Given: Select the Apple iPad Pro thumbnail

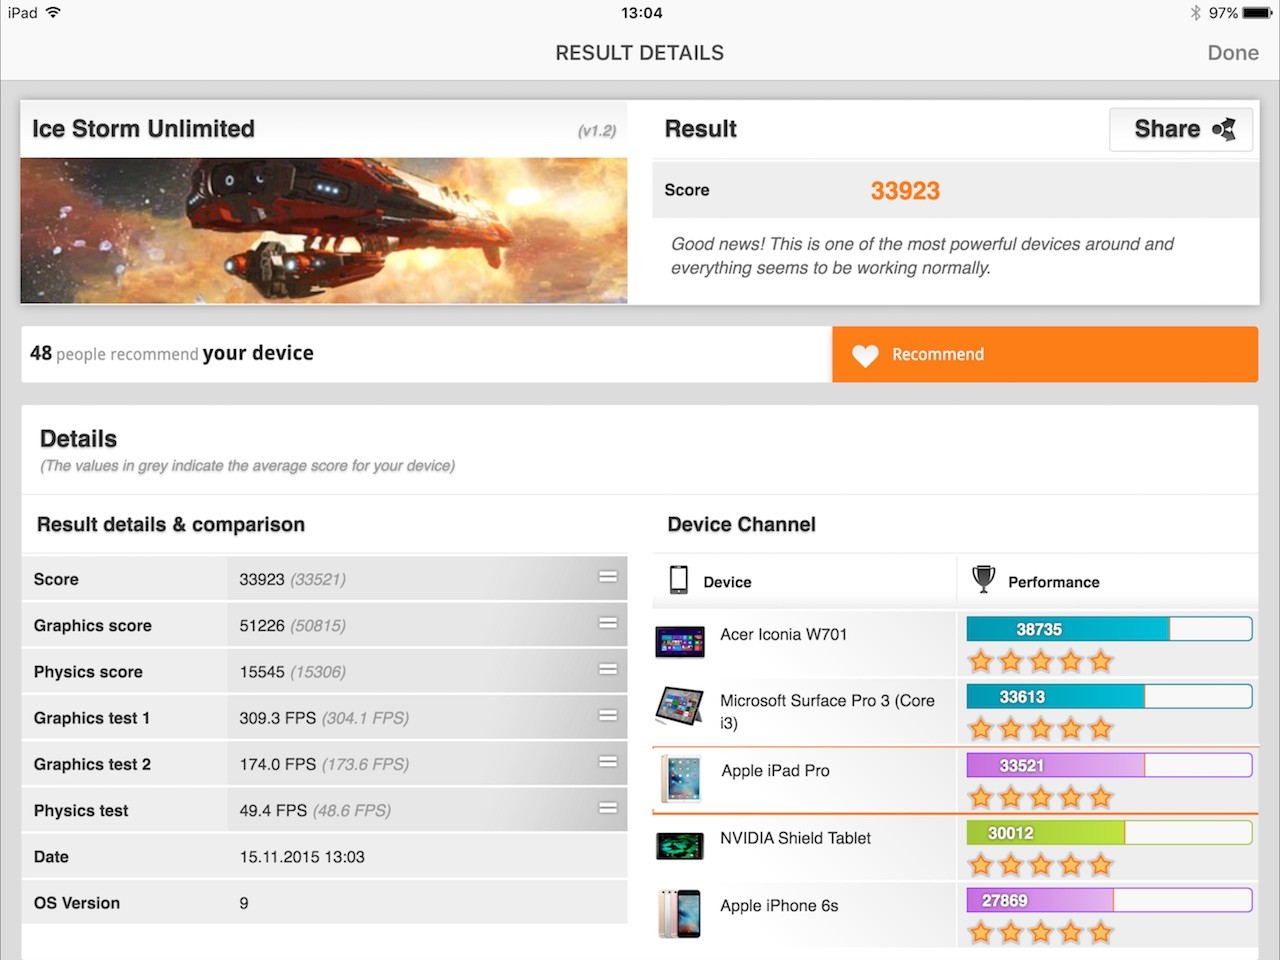Looking at the screenshot, I should click(x=683, y=779).
